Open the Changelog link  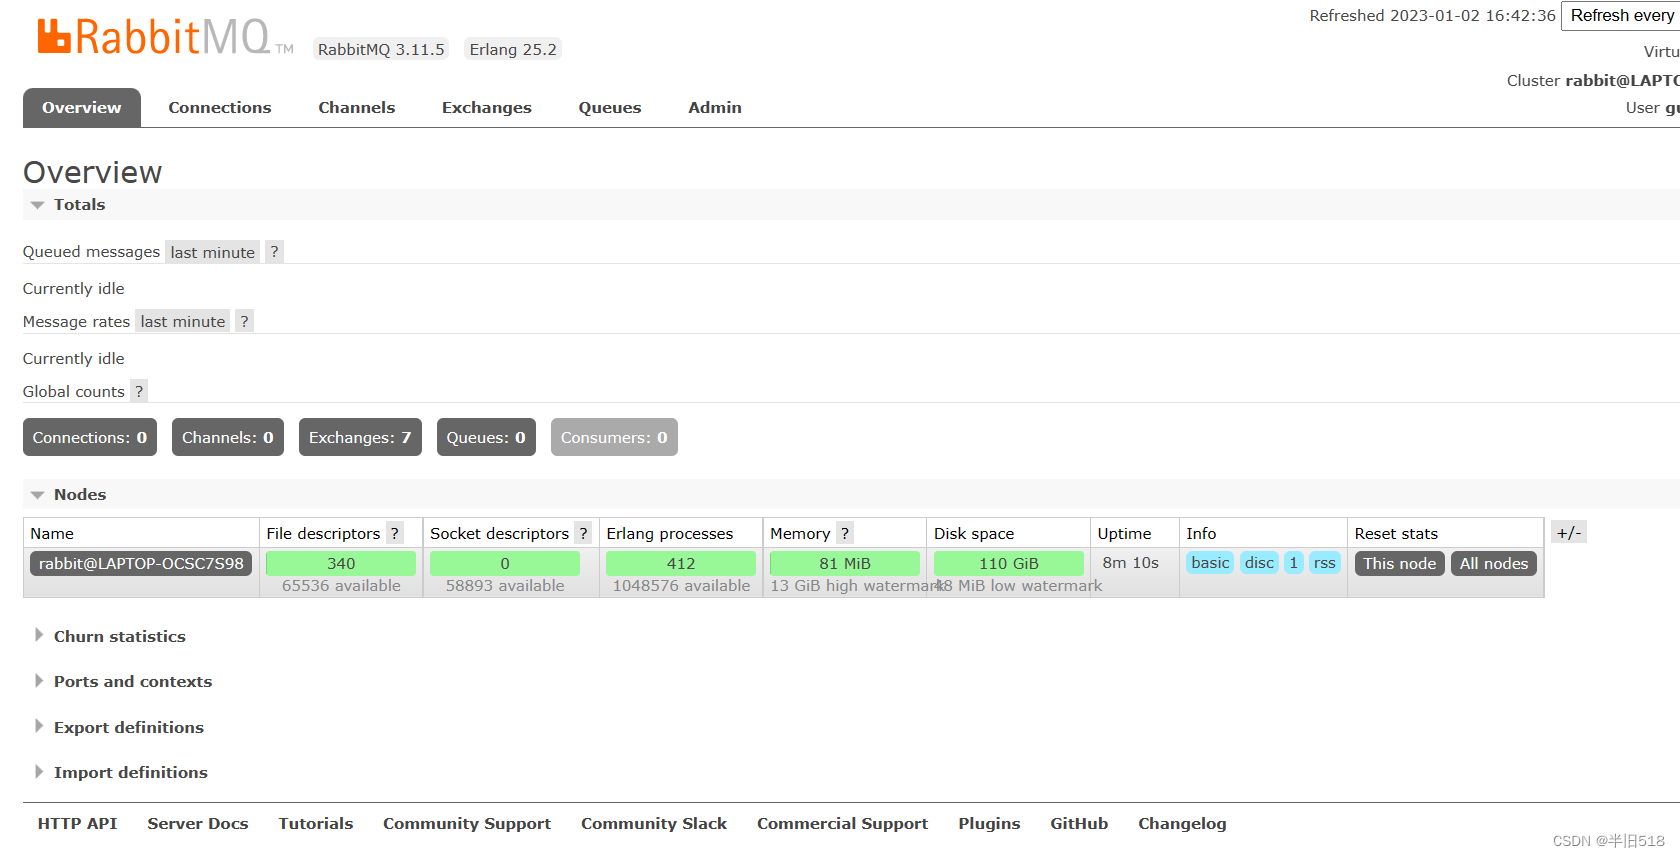(1182, 823)
